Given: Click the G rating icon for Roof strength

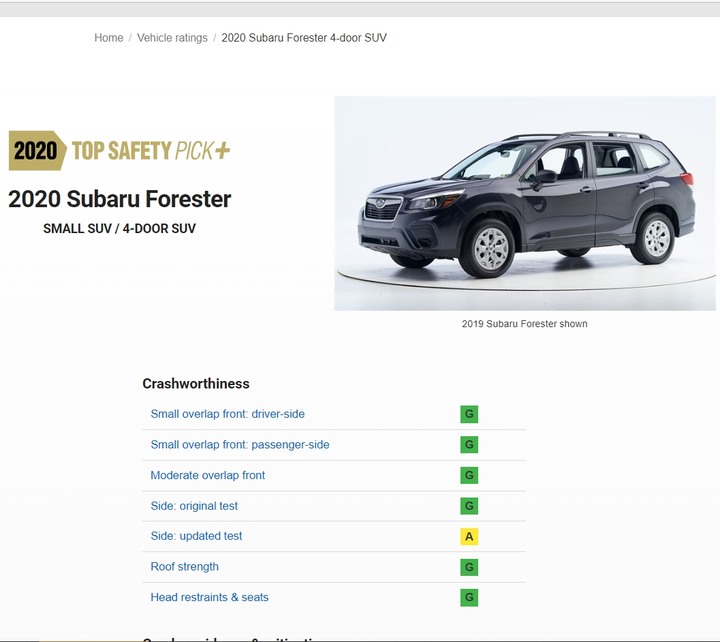Looking at the screenshot, I should (469, 567).
